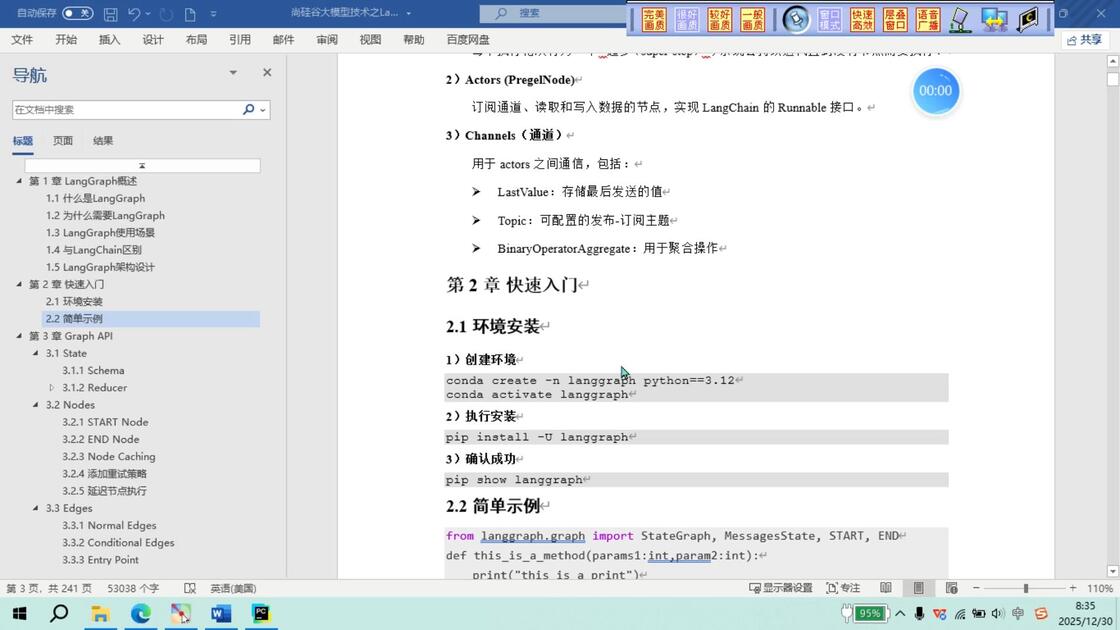The image size is (1120, 630).
Task: Open the 设计 ribbon tab
Action: point(153,39)
